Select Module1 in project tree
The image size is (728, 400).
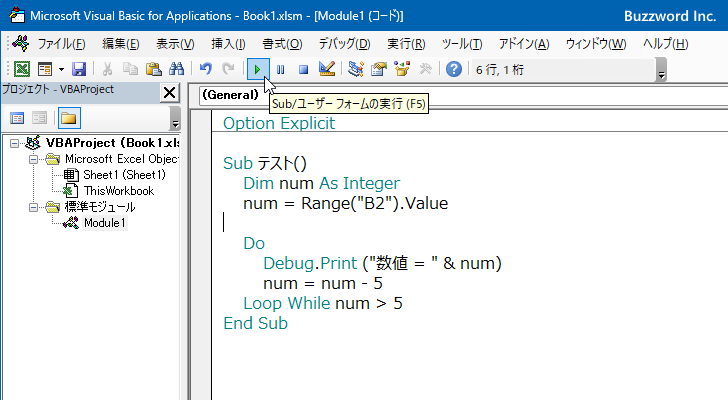click(x=104, y=223)
